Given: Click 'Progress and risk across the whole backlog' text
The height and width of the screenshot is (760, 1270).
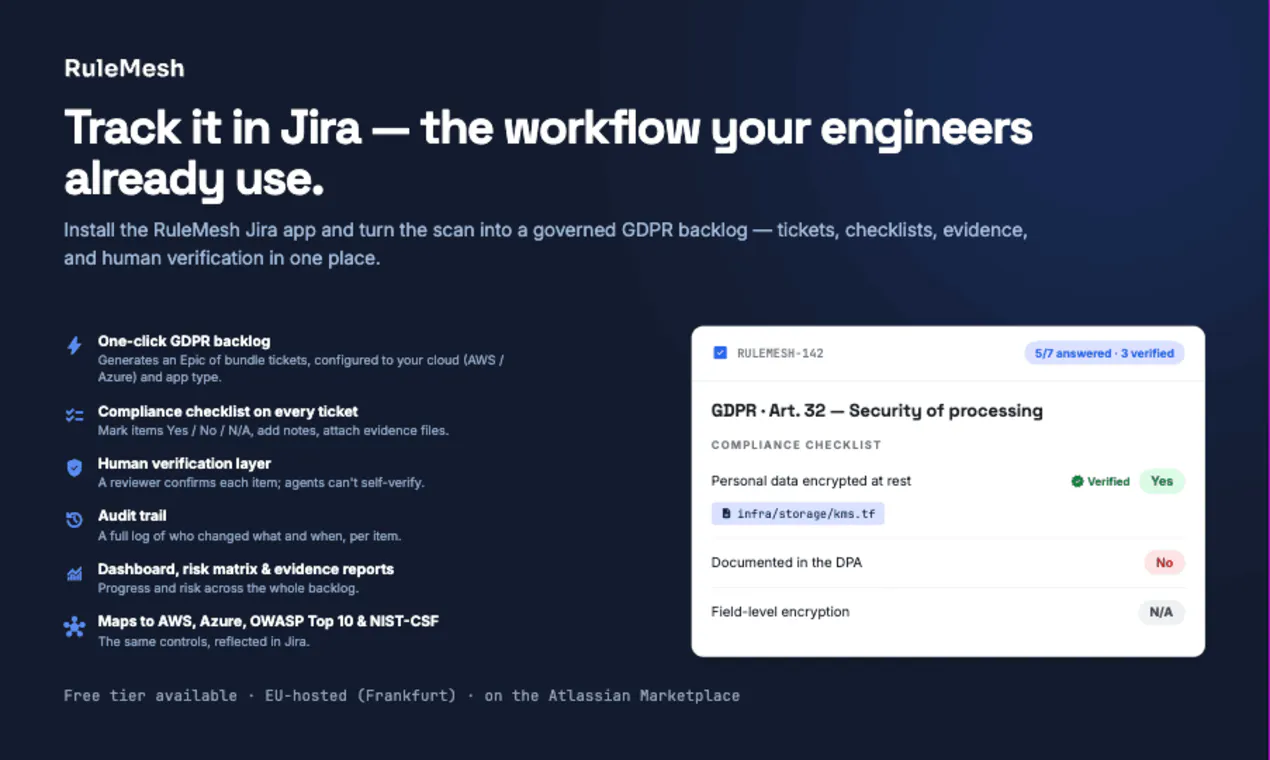Looking at the screenshot, I should (x=228, y=588).
